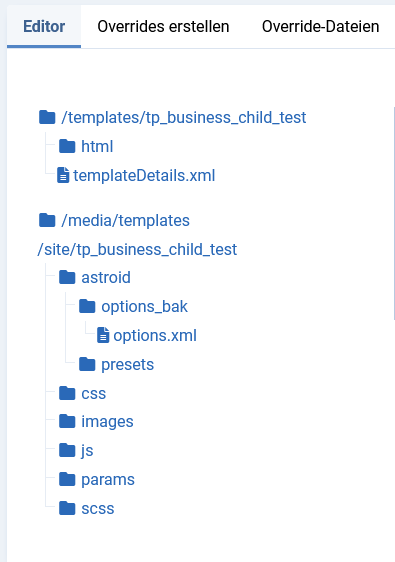Image resolution: width=395 pixels, height=562 pixels.
Task: Switch to the Editor tab
Action: pos(44,27)
